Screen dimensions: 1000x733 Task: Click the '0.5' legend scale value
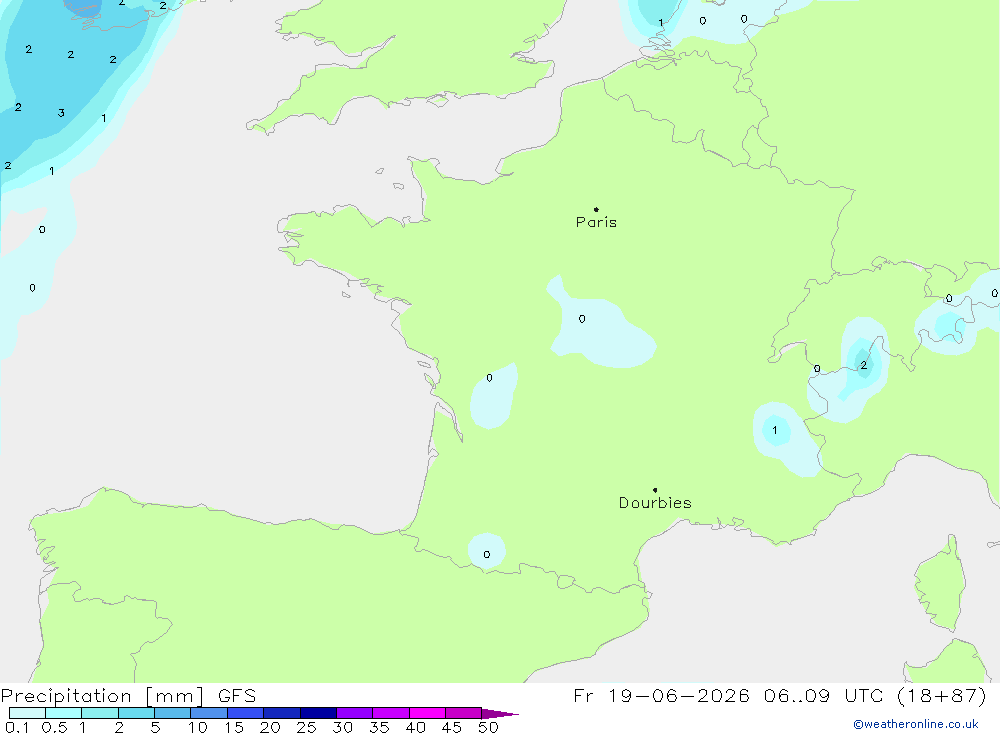coord(54,727)
